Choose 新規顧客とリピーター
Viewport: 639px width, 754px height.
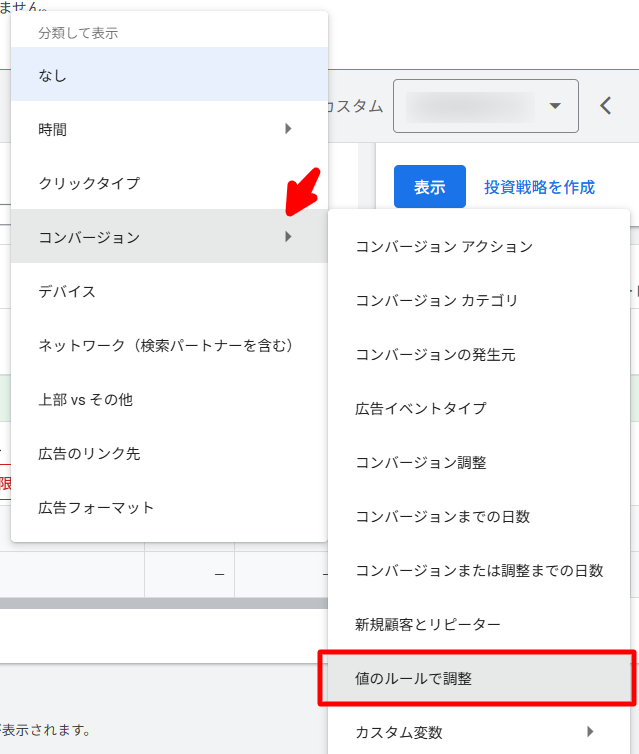479,624
